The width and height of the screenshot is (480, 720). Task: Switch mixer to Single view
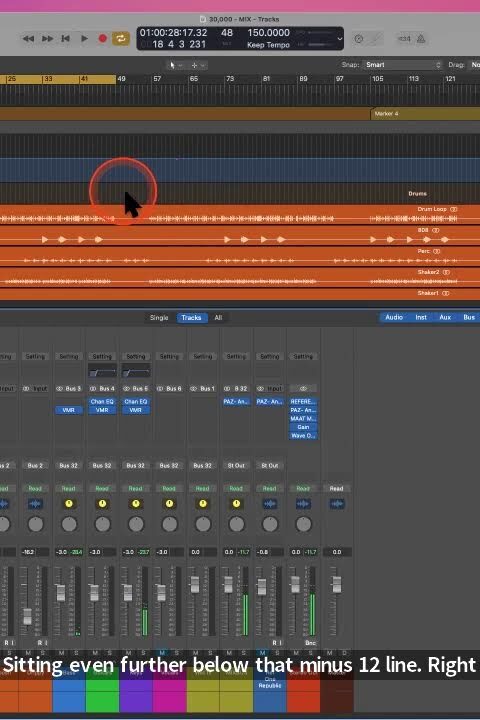click(159, 318)
